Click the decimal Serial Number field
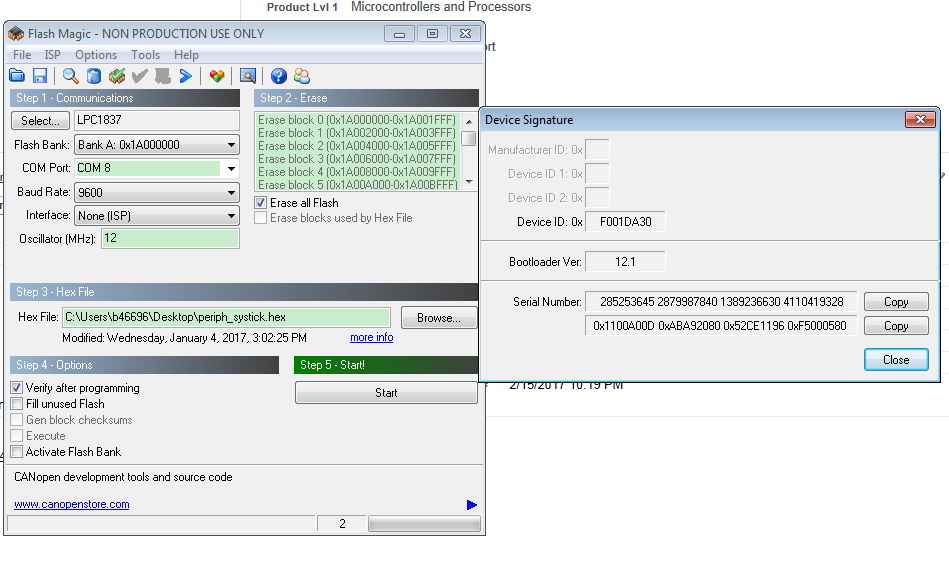This screenshot has height=561, width=949. tap(721, 301)
